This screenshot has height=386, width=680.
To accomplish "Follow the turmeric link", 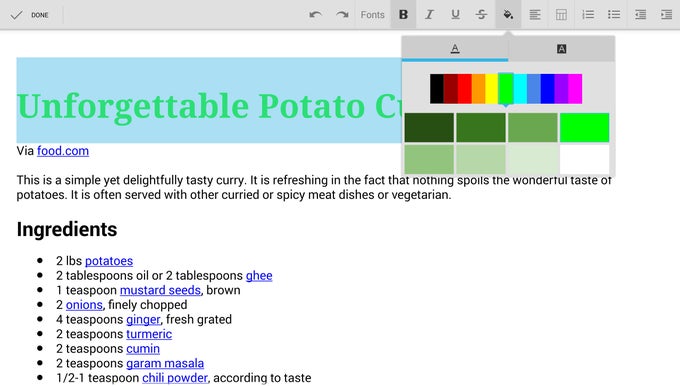I will tap(149, 334).
